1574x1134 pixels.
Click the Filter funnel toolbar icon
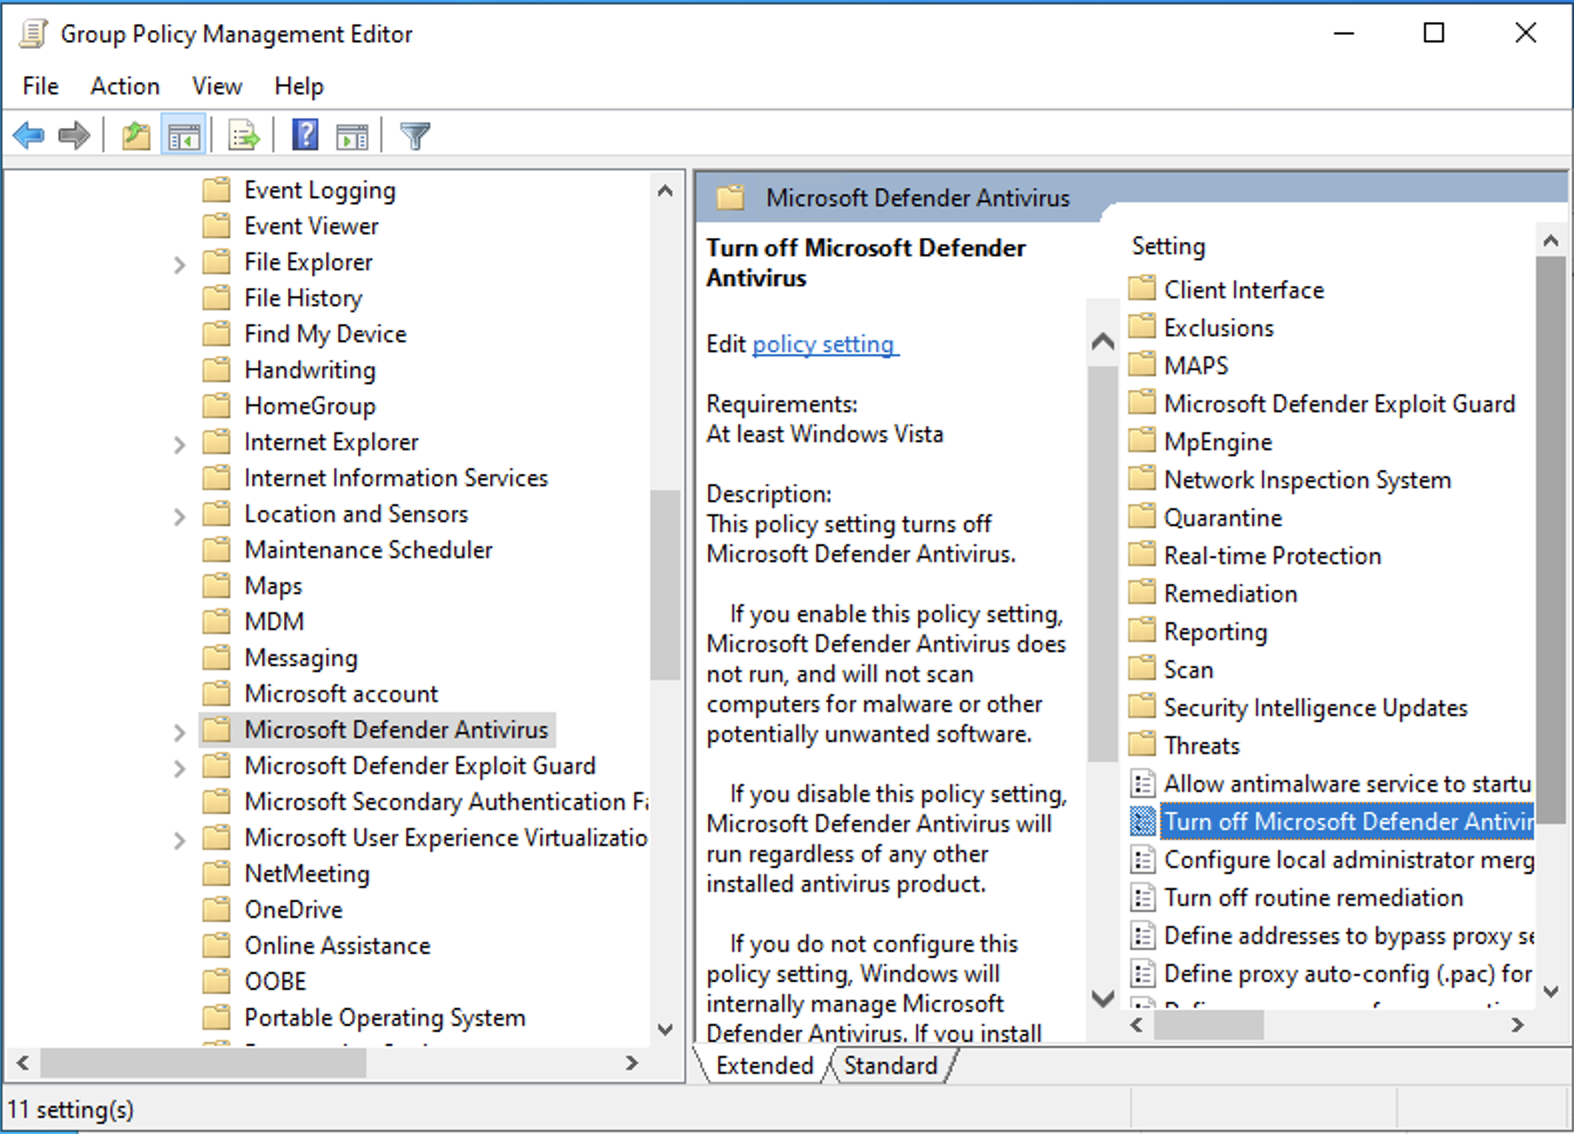pyautogui.click(x=415, y=135)
